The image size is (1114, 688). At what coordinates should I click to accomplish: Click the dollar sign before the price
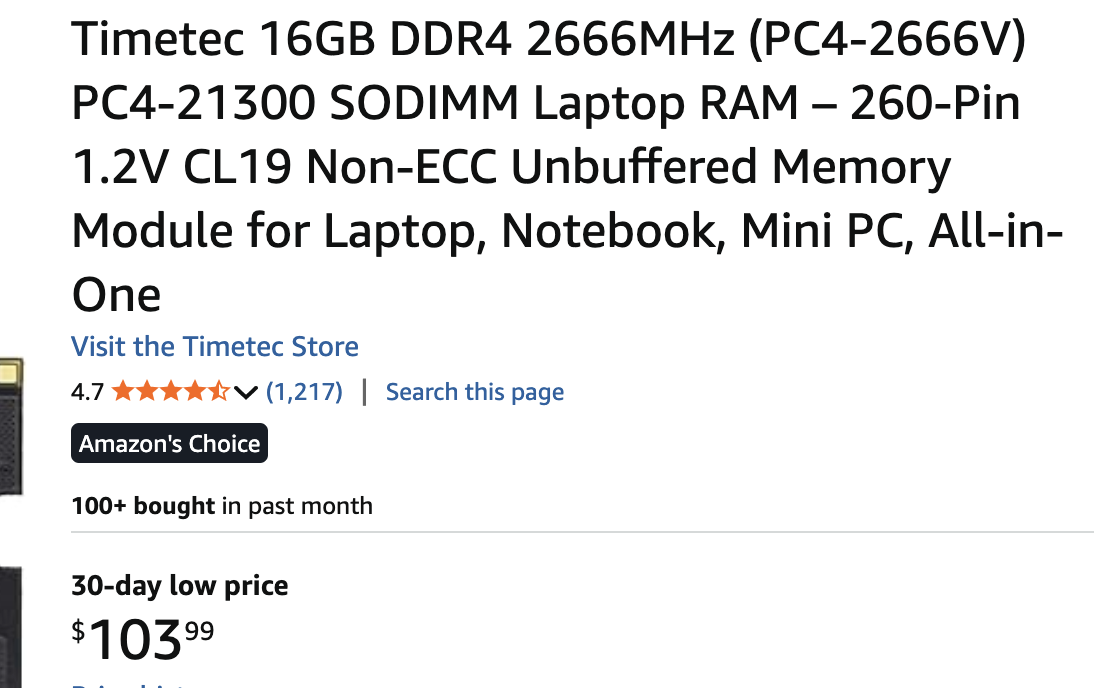[x=78, y=630]
